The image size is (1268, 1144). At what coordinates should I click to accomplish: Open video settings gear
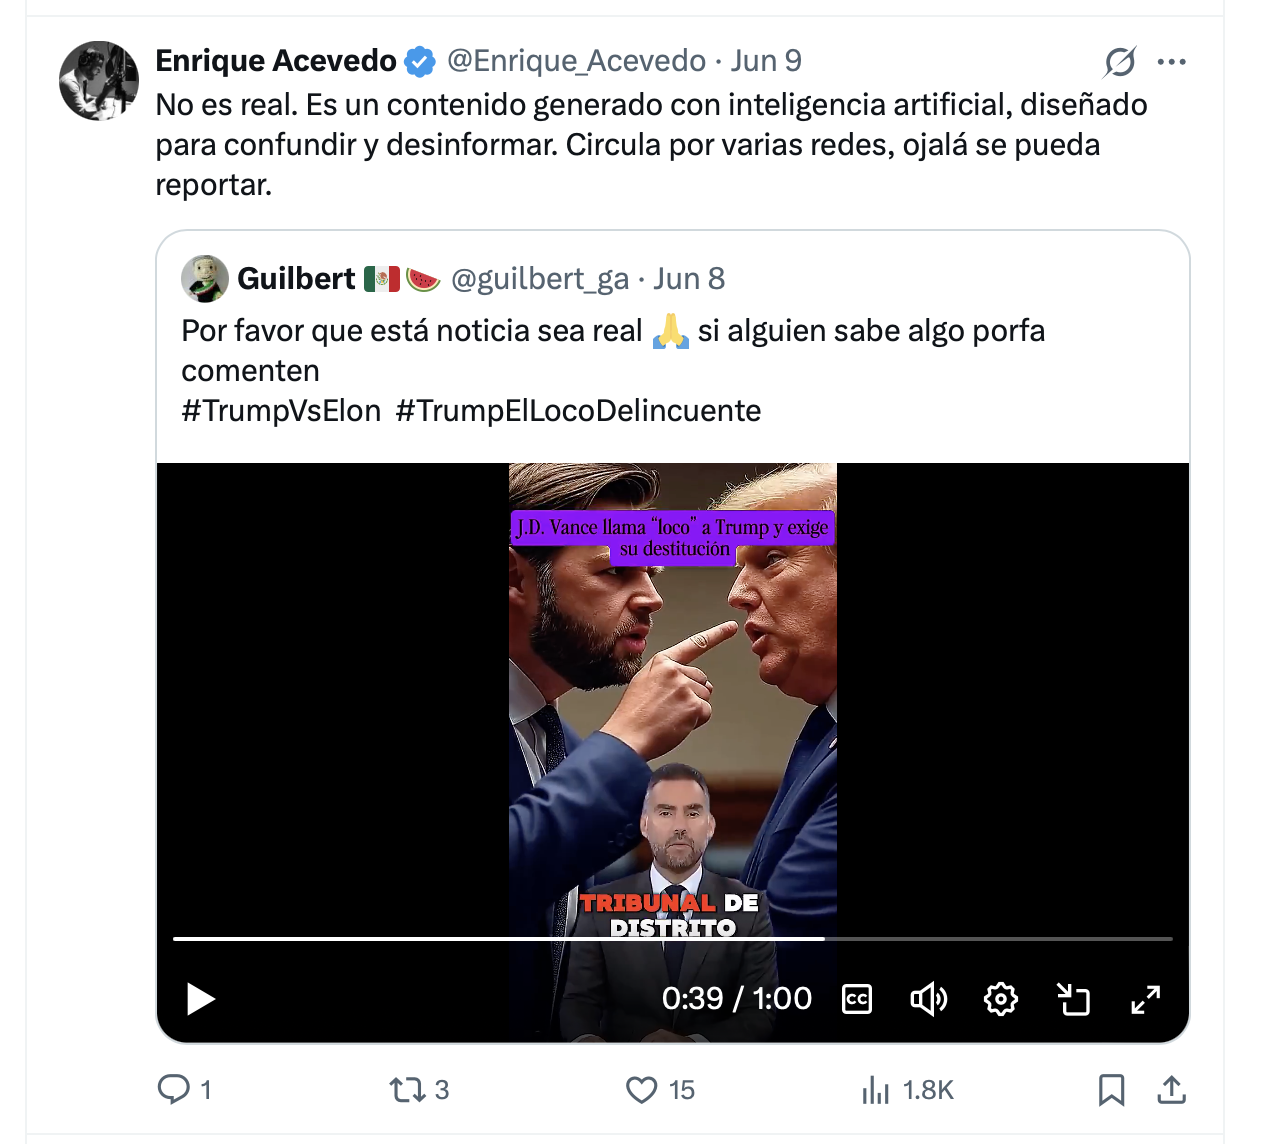click(x=1001, y=999)
